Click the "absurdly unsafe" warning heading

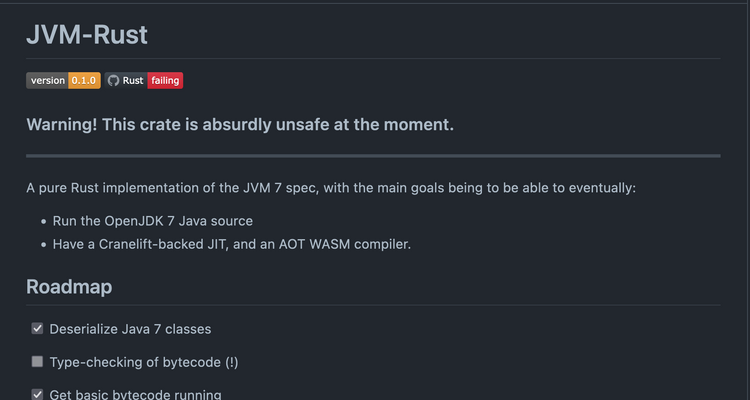click(240, 124)
